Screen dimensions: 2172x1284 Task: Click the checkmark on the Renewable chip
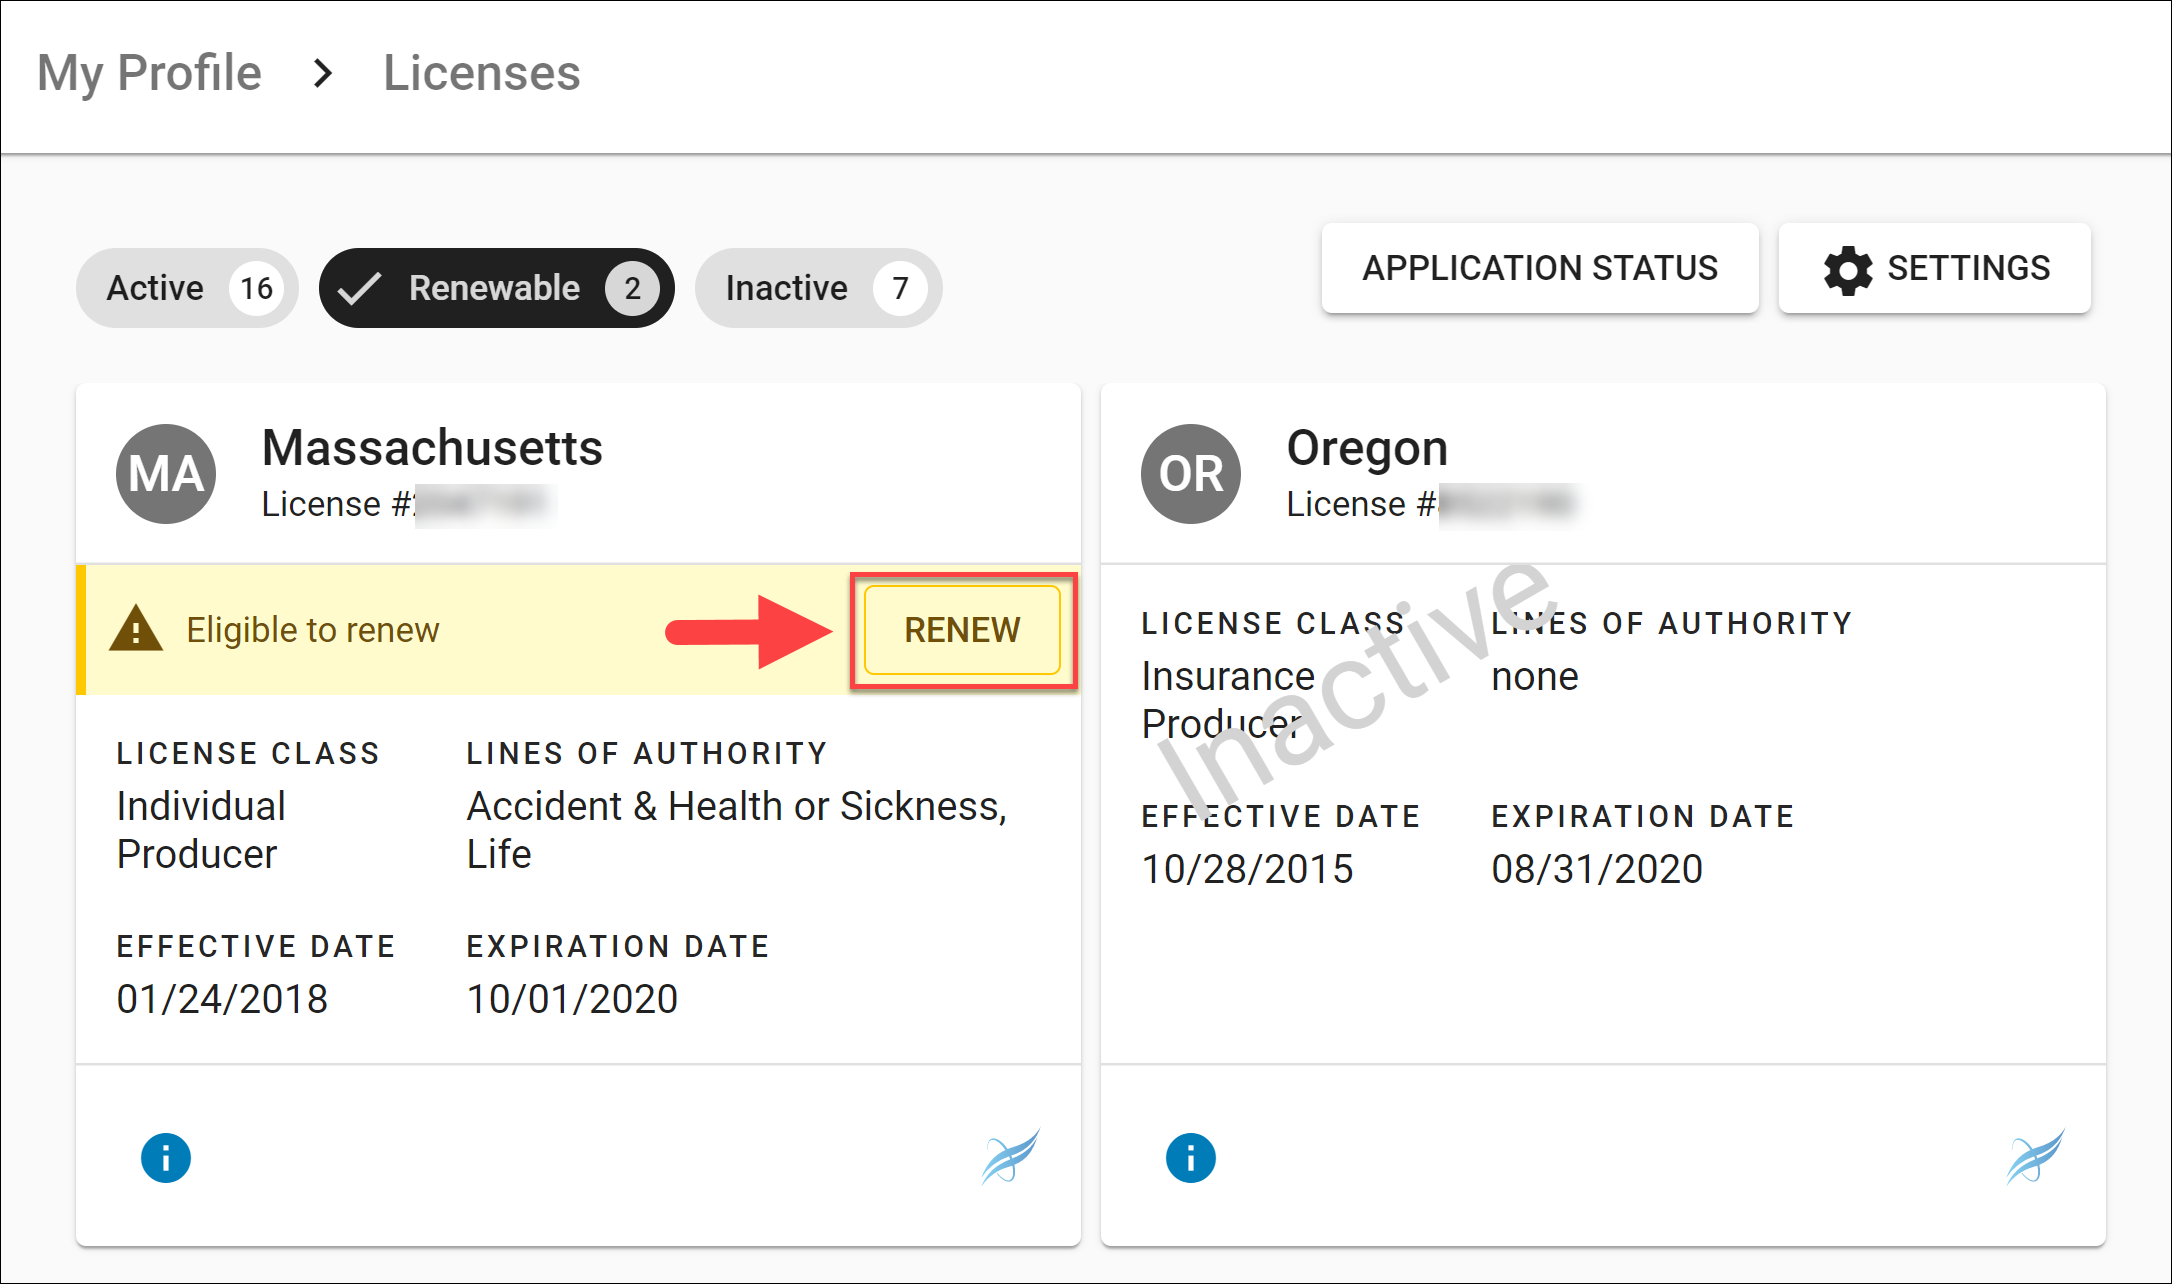(x=359, y=288)
